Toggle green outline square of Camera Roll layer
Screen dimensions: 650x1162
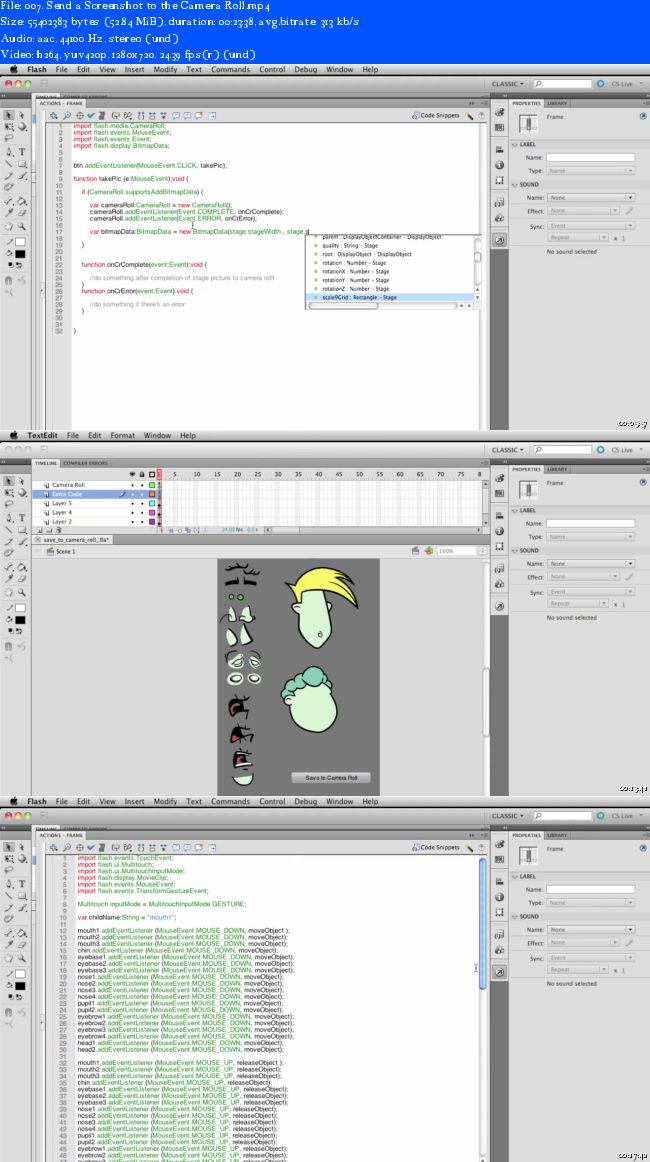click(153, 485)
